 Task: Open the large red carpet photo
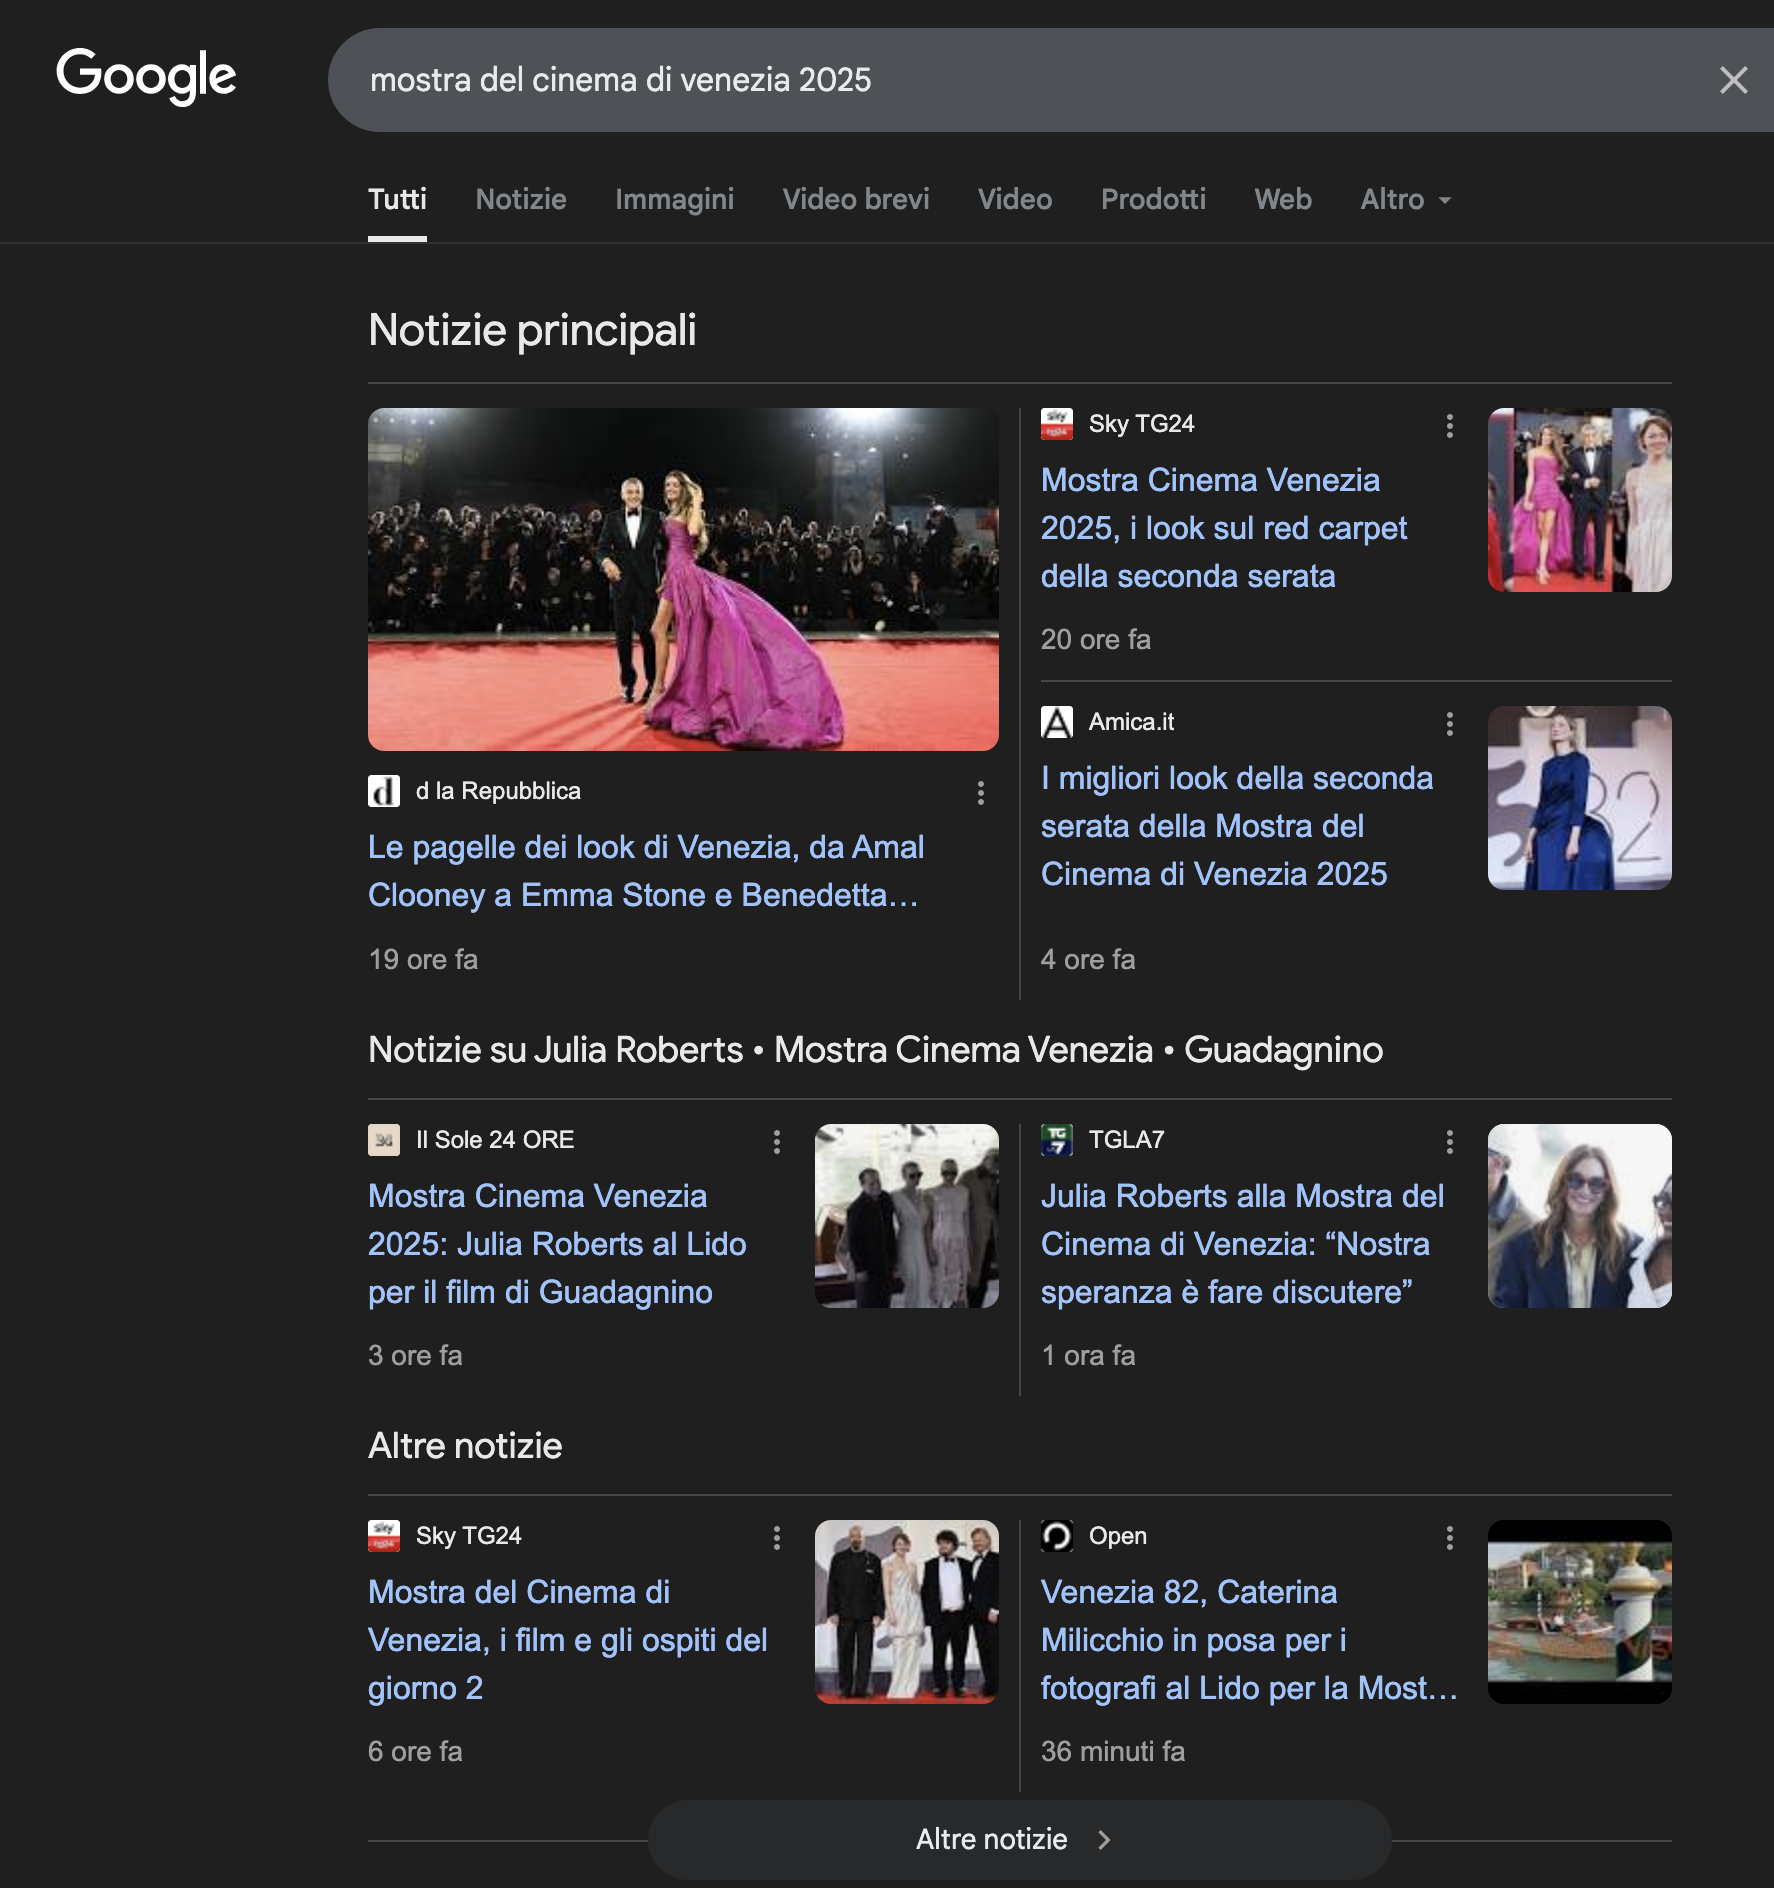(683, 579)
